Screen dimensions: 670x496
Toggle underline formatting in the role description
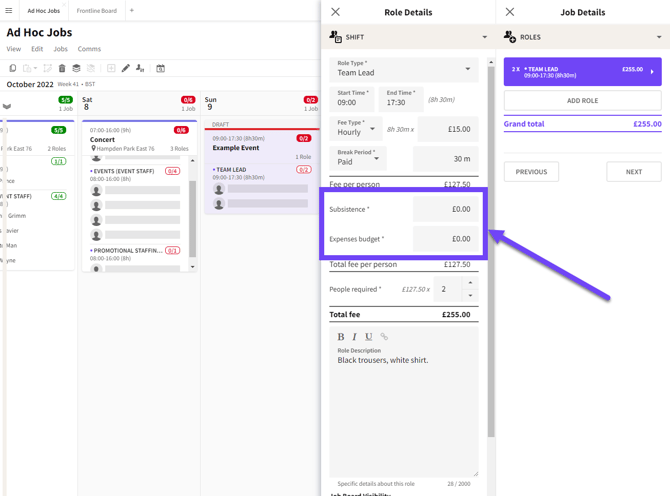tap(368, 337)
